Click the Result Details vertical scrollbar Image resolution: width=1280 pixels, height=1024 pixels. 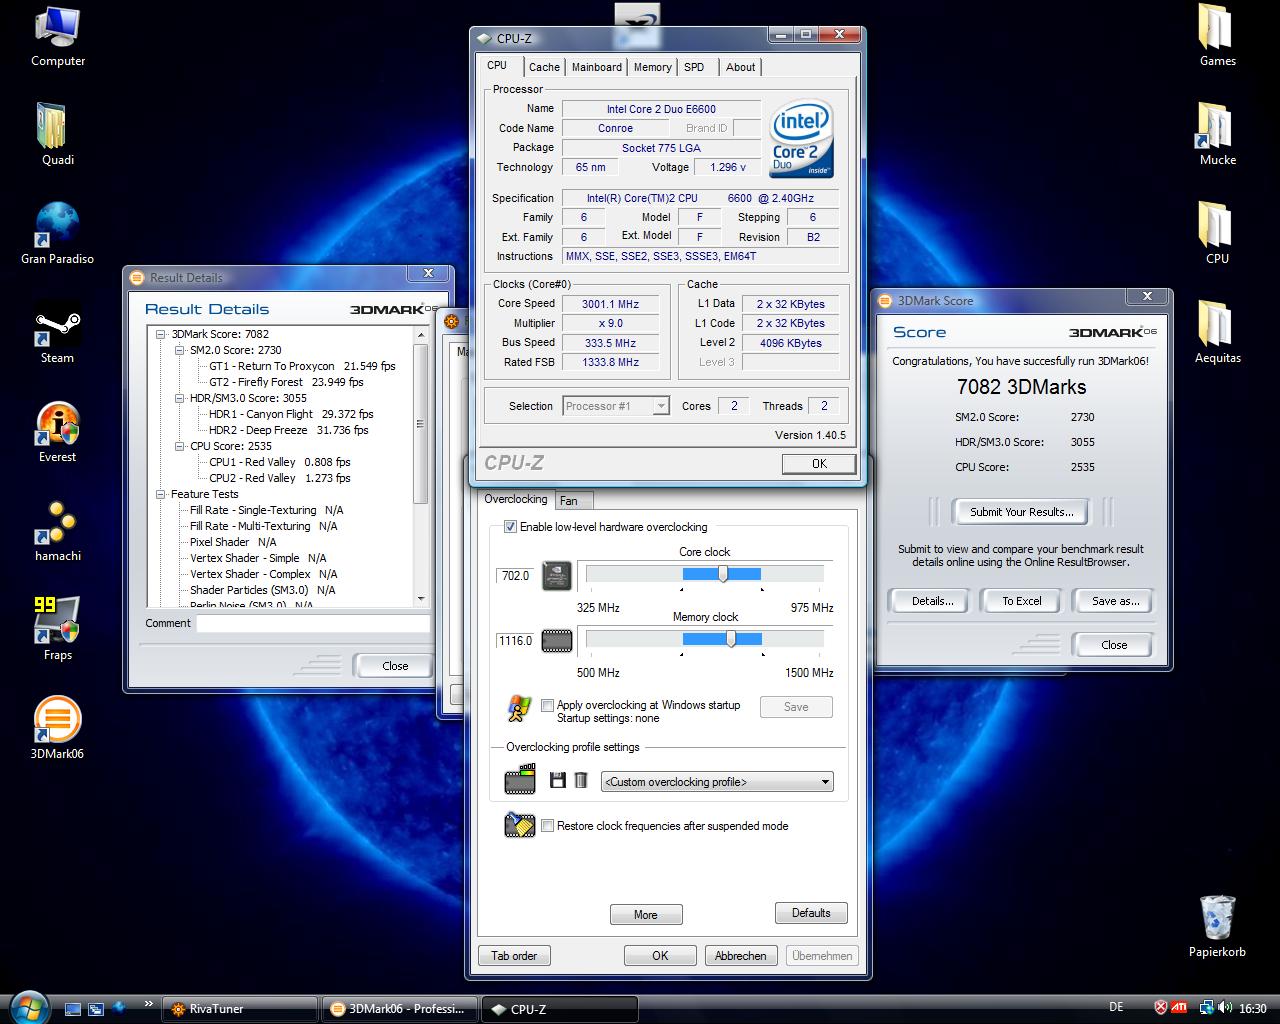coord(420,465)
